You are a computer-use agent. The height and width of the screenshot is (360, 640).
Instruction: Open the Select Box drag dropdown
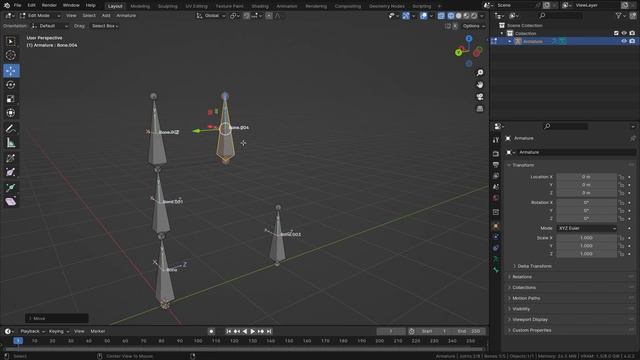pos(104,26)
